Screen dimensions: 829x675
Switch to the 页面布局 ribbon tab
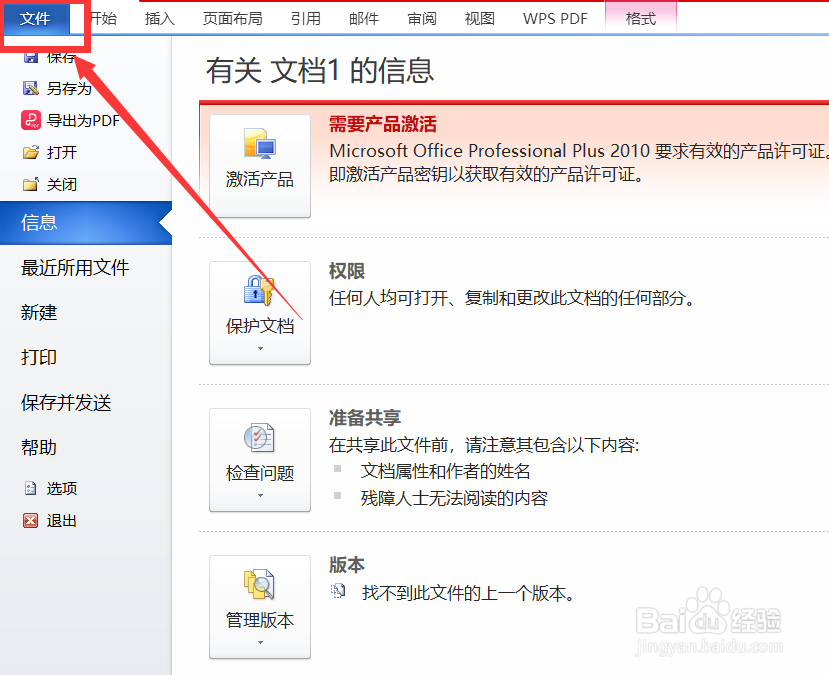tap(233, 19)
